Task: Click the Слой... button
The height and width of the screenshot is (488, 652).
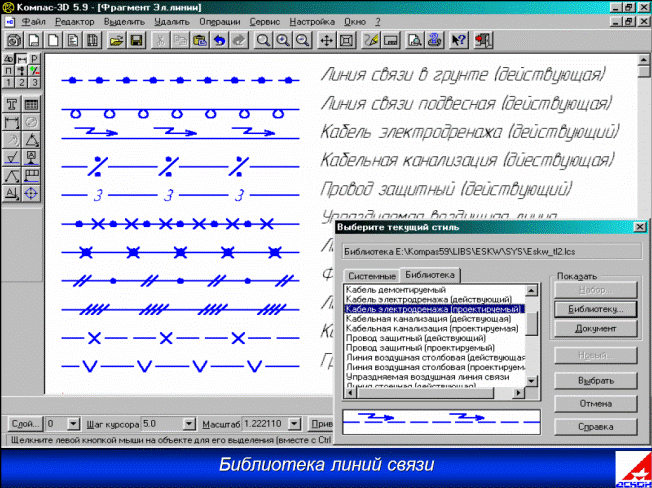Action: click(x=25, y=424)
